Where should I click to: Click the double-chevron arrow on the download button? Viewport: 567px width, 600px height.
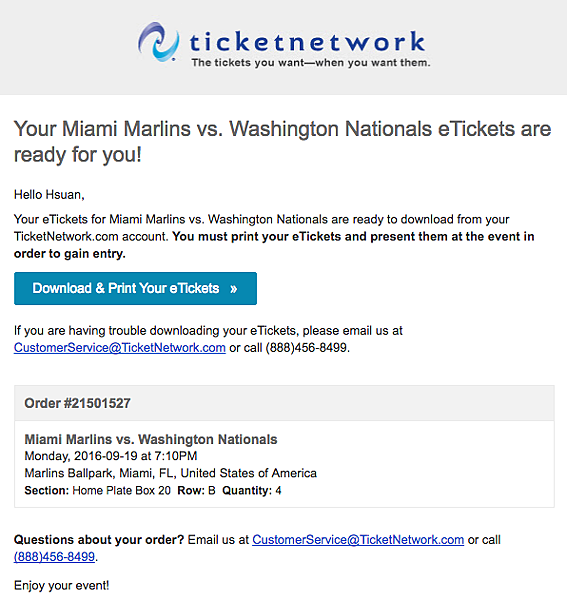pos(234,289)
